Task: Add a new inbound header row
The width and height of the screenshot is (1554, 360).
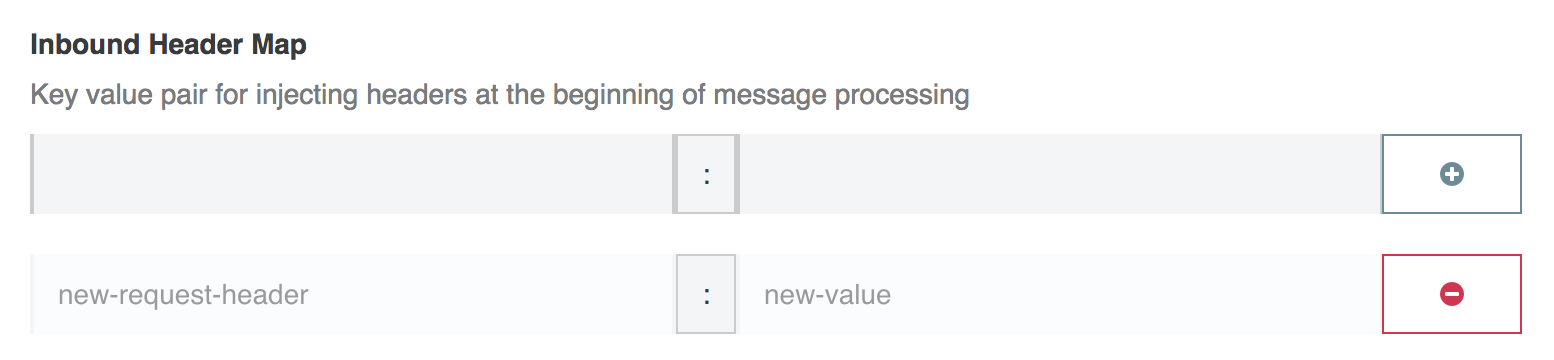Action: [x=1451, y=174]
